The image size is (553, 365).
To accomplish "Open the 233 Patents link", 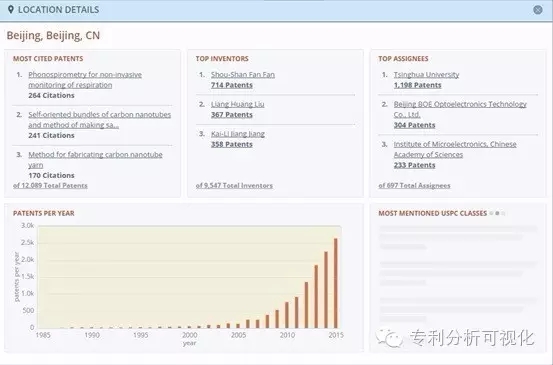I will pyautogui.click(x=414, y=165).
